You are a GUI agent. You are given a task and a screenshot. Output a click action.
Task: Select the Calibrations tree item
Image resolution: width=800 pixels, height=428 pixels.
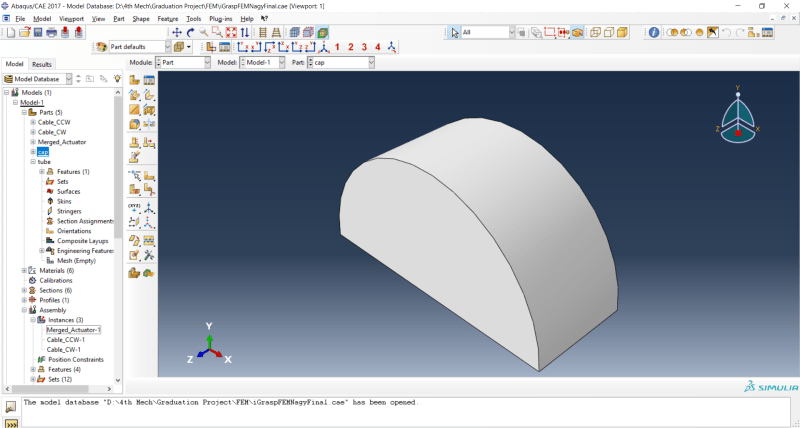56,281
